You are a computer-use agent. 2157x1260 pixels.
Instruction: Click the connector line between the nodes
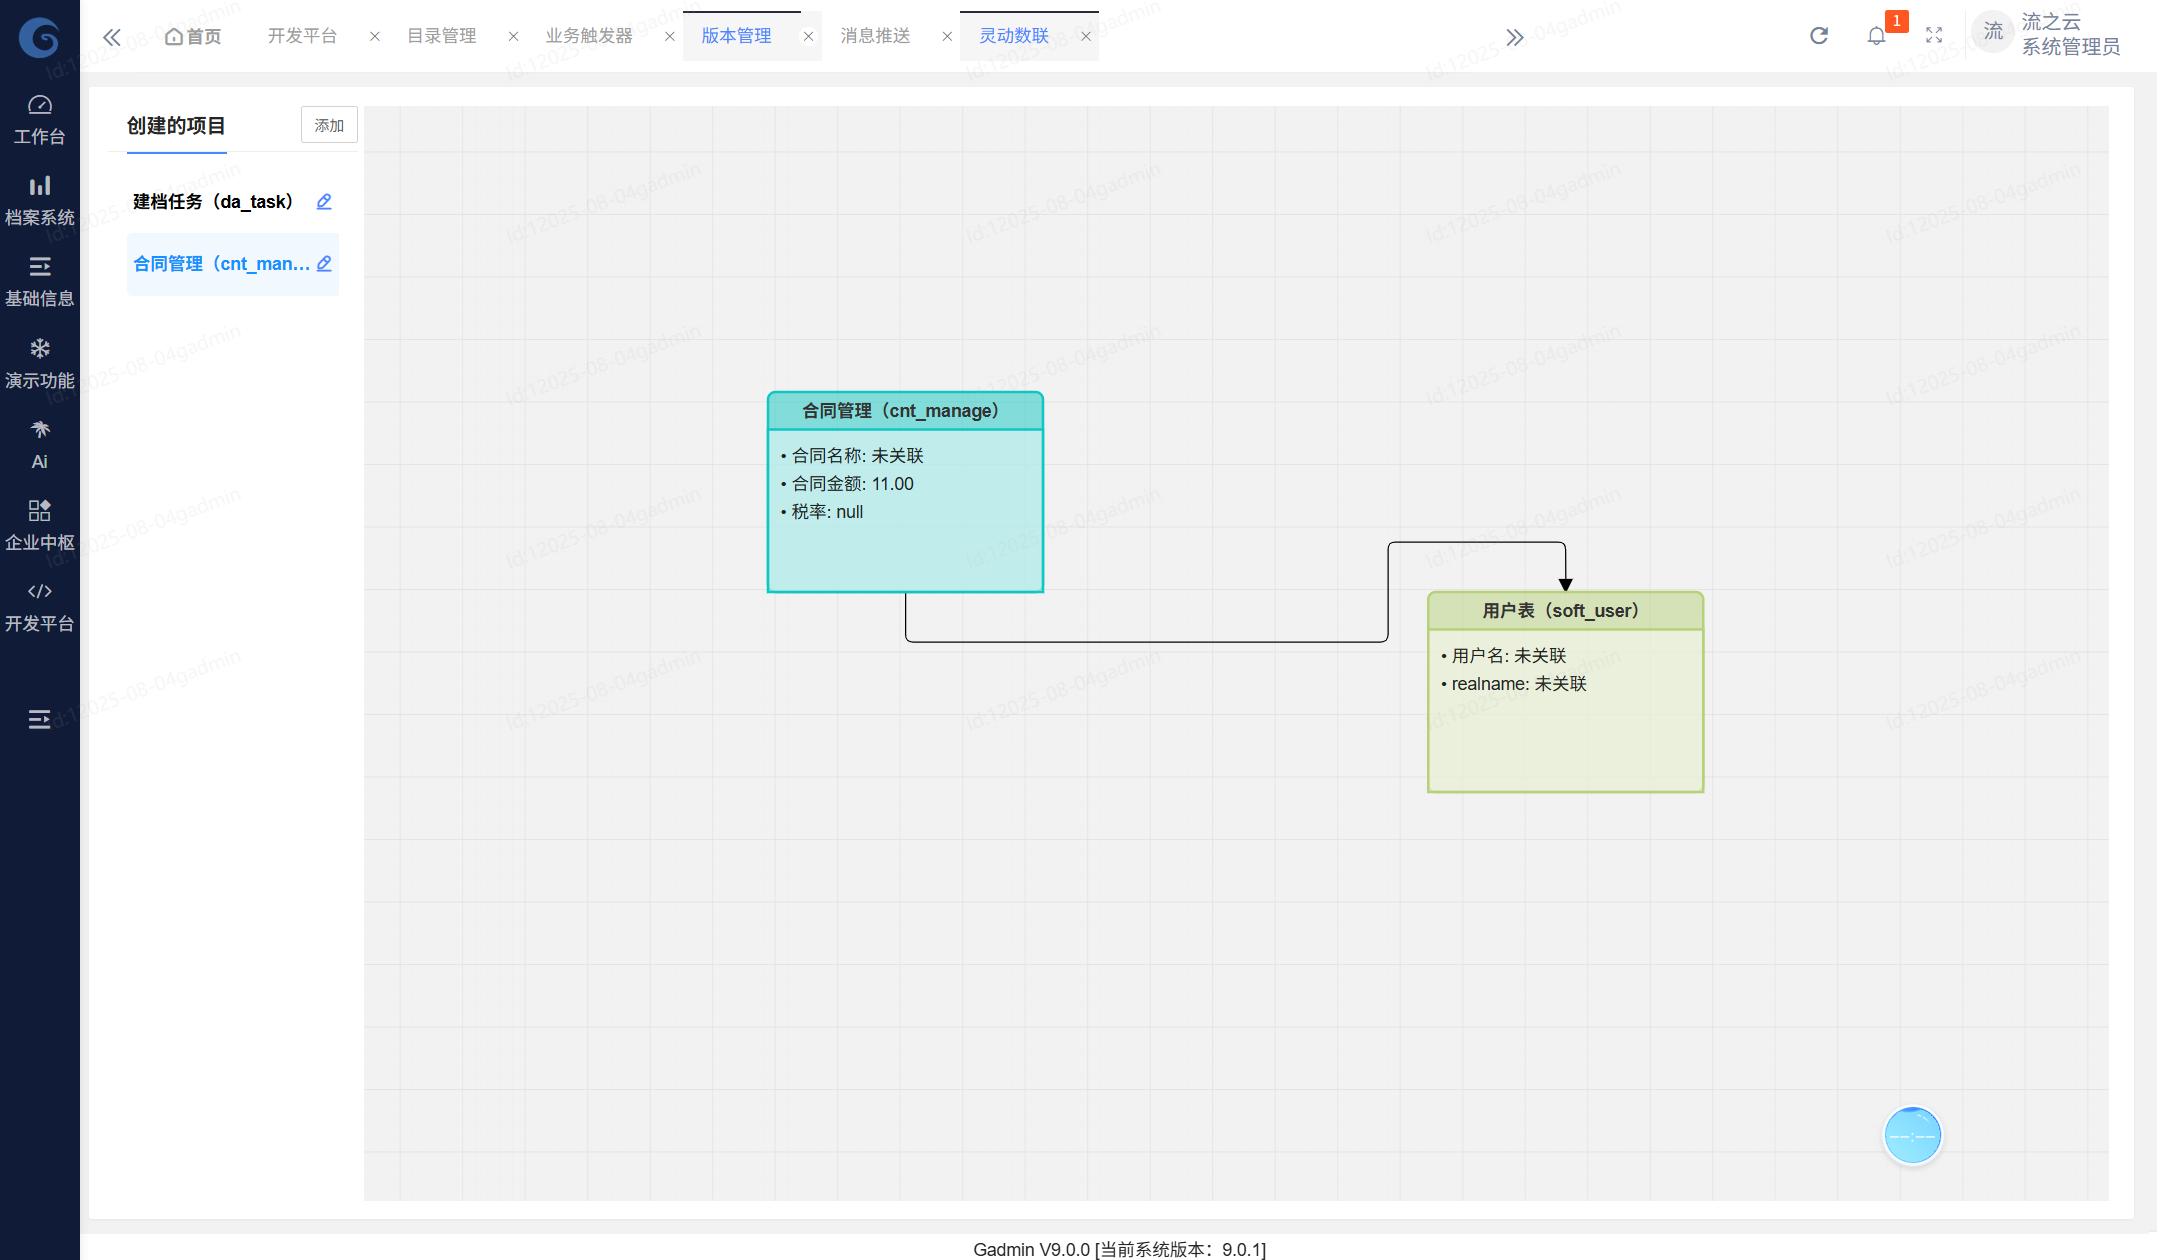pyautogui.click(x=1146, y=642)
